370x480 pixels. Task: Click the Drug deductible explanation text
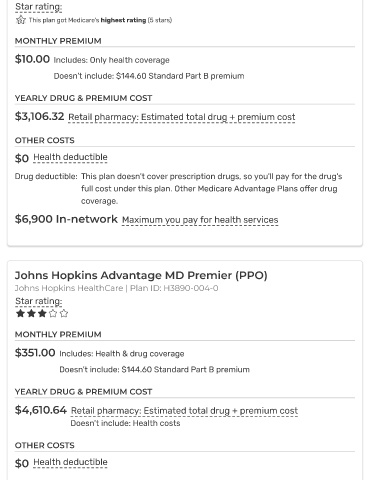(212, 189)
